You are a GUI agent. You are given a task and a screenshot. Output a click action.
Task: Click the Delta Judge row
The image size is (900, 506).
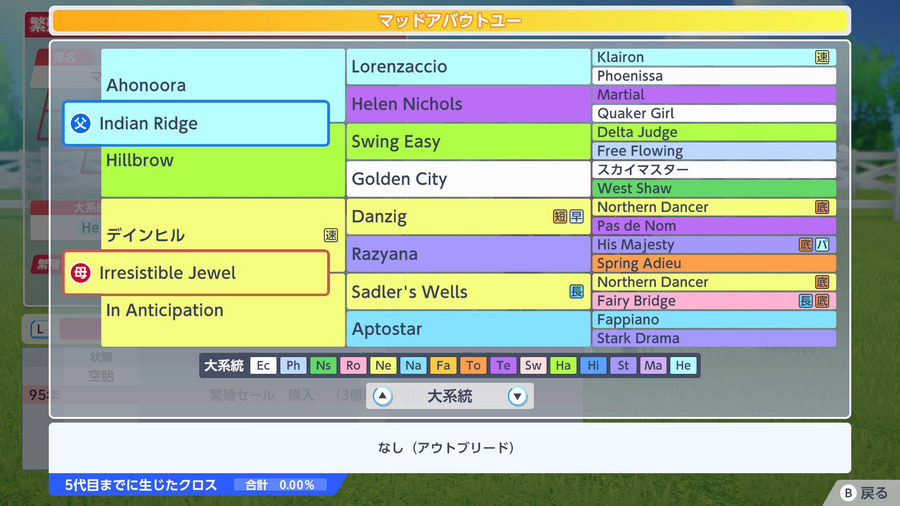(x=714, y=132)
